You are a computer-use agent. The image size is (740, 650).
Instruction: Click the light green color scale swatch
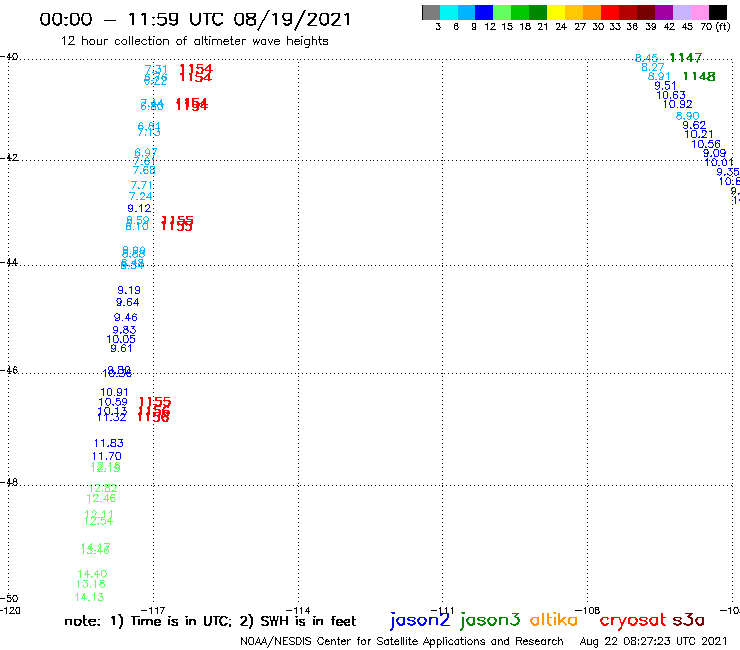pos(502,12)
